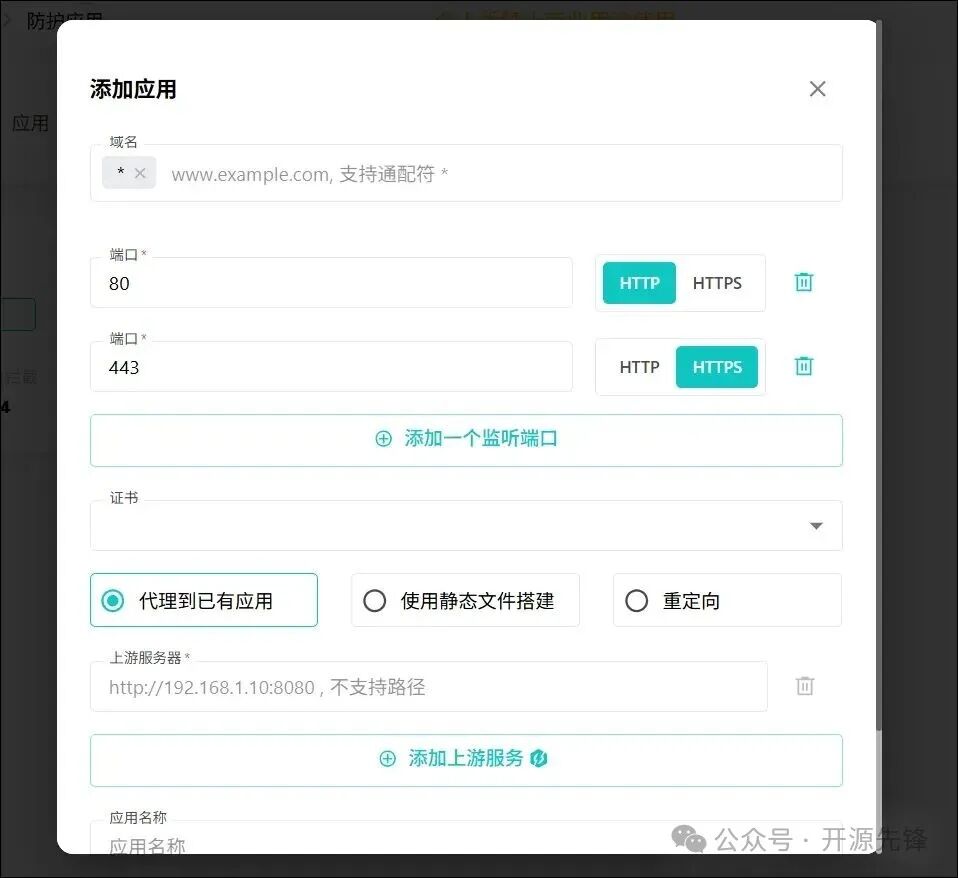Open the 证书 dropdown arrow

click(x=816, y=526)
